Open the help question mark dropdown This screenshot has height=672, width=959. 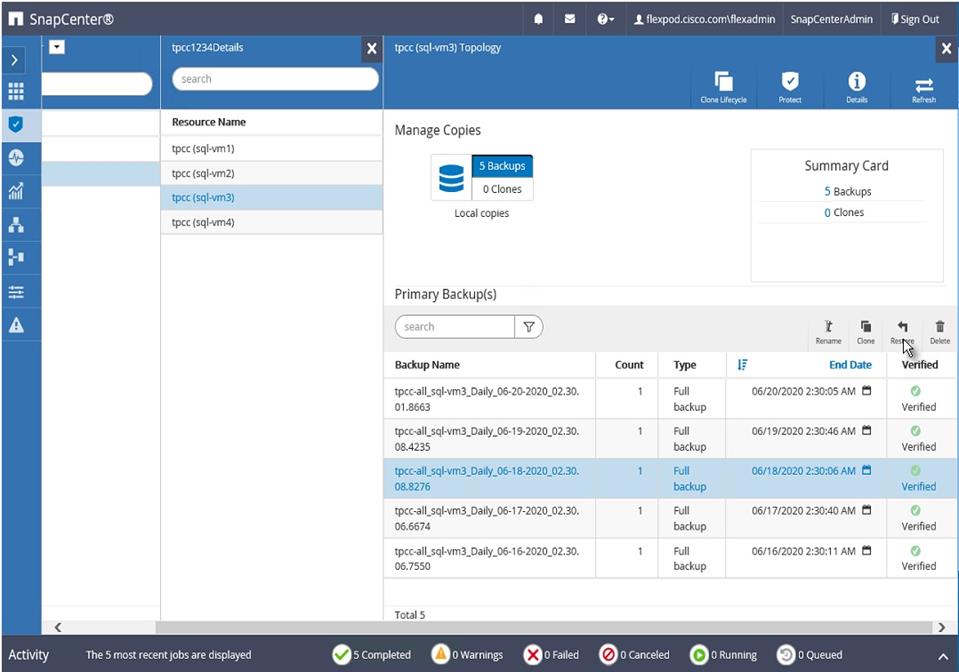click(x=605, y=19)
